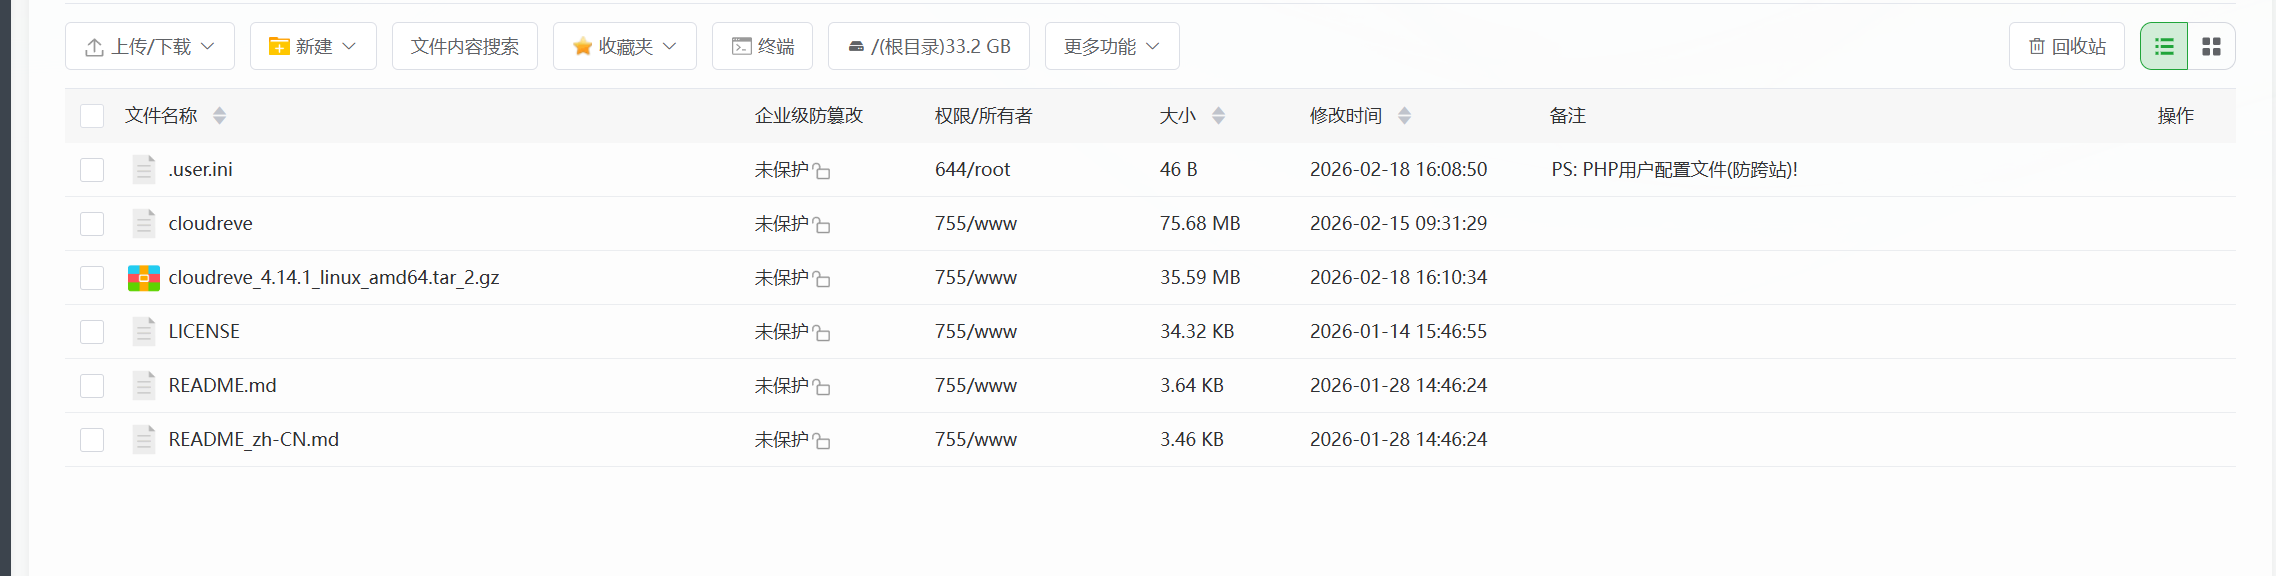Click the date 2026-02-18 16:10:34

1398,277
